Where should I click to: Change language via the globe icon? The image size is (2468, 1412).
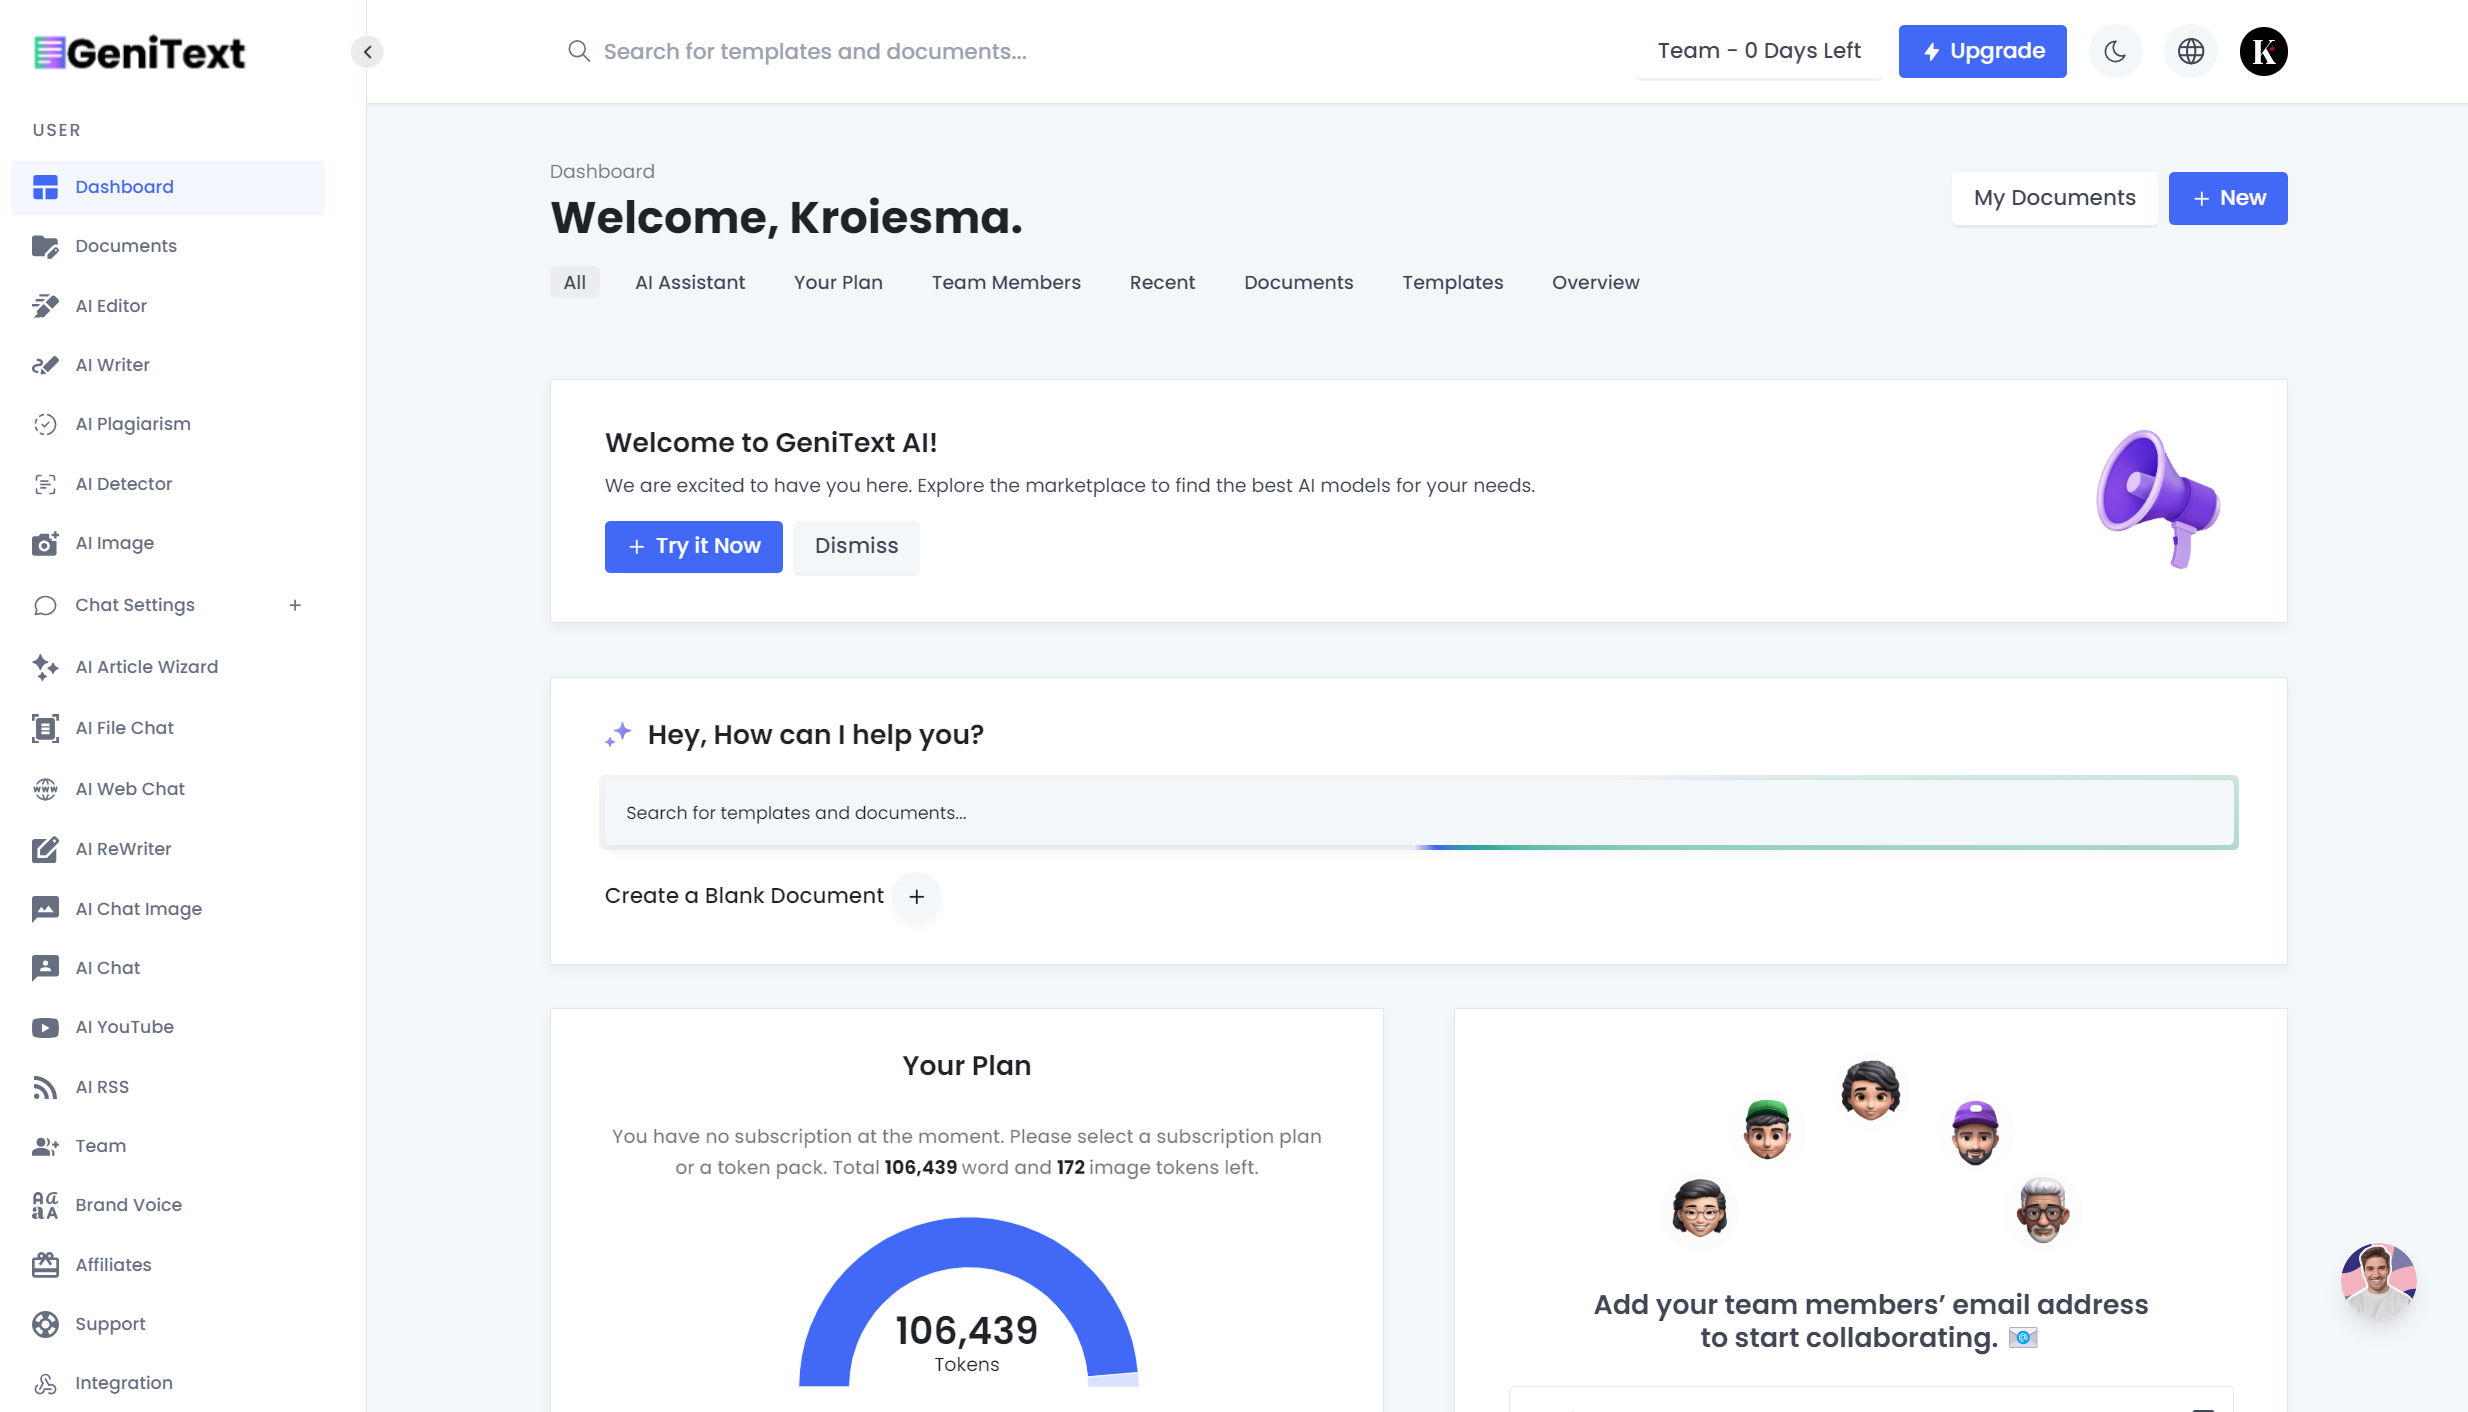pos(2190,51)
